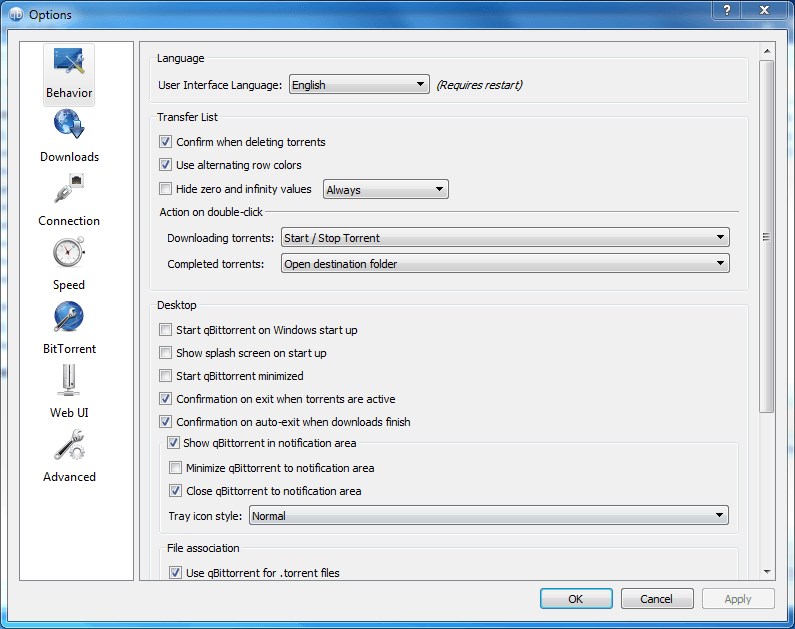Open the Downloads globe icon
Viewport: 795px width, 629px height.
69,125
